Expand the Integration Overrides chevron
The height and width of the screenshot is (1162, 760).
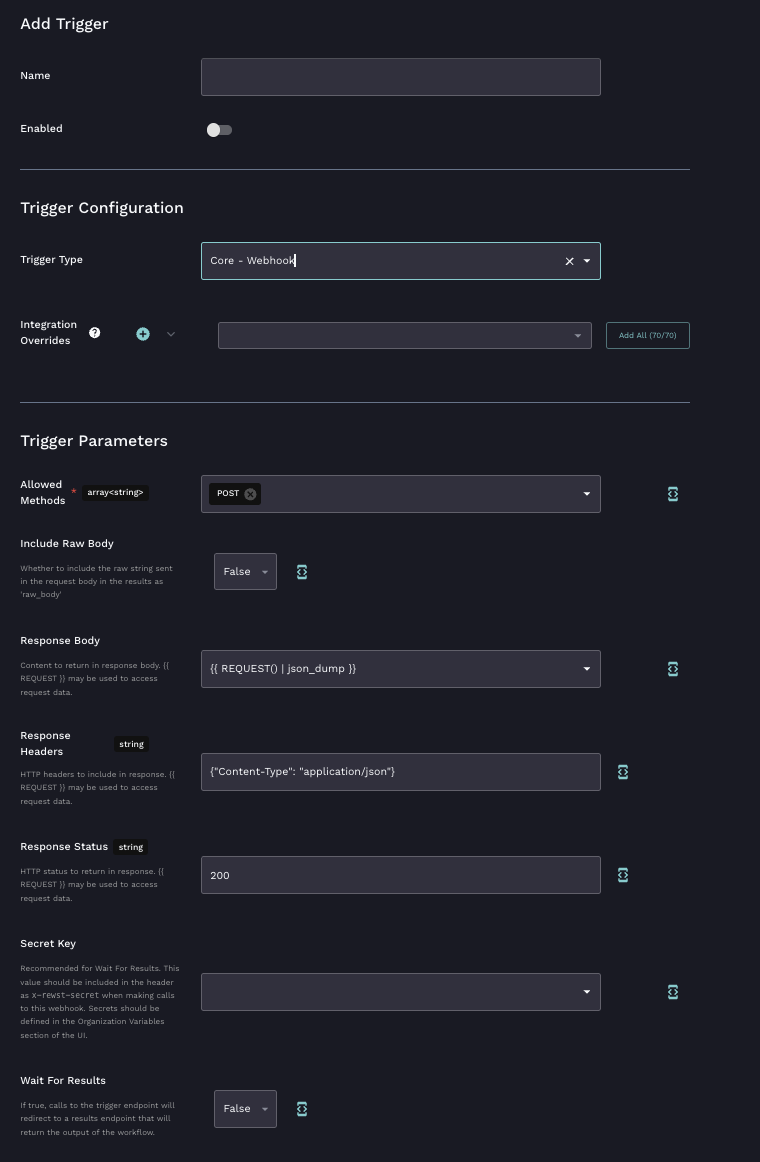(x=171, y=334)
